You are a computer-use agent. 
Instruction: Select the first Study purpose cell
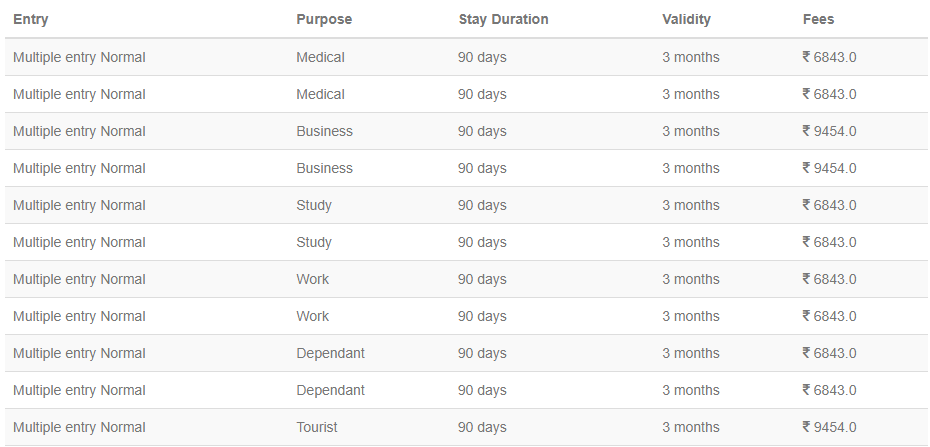tap(314, 205)
